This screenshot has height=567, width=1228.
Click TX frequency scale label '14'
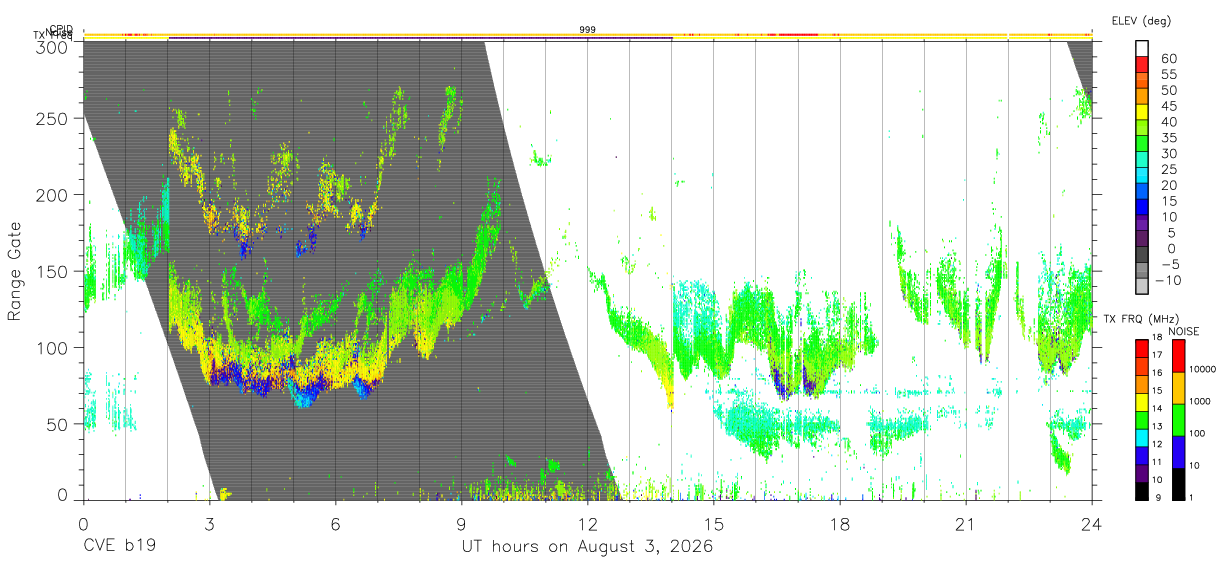click(x=1157, y=408)
